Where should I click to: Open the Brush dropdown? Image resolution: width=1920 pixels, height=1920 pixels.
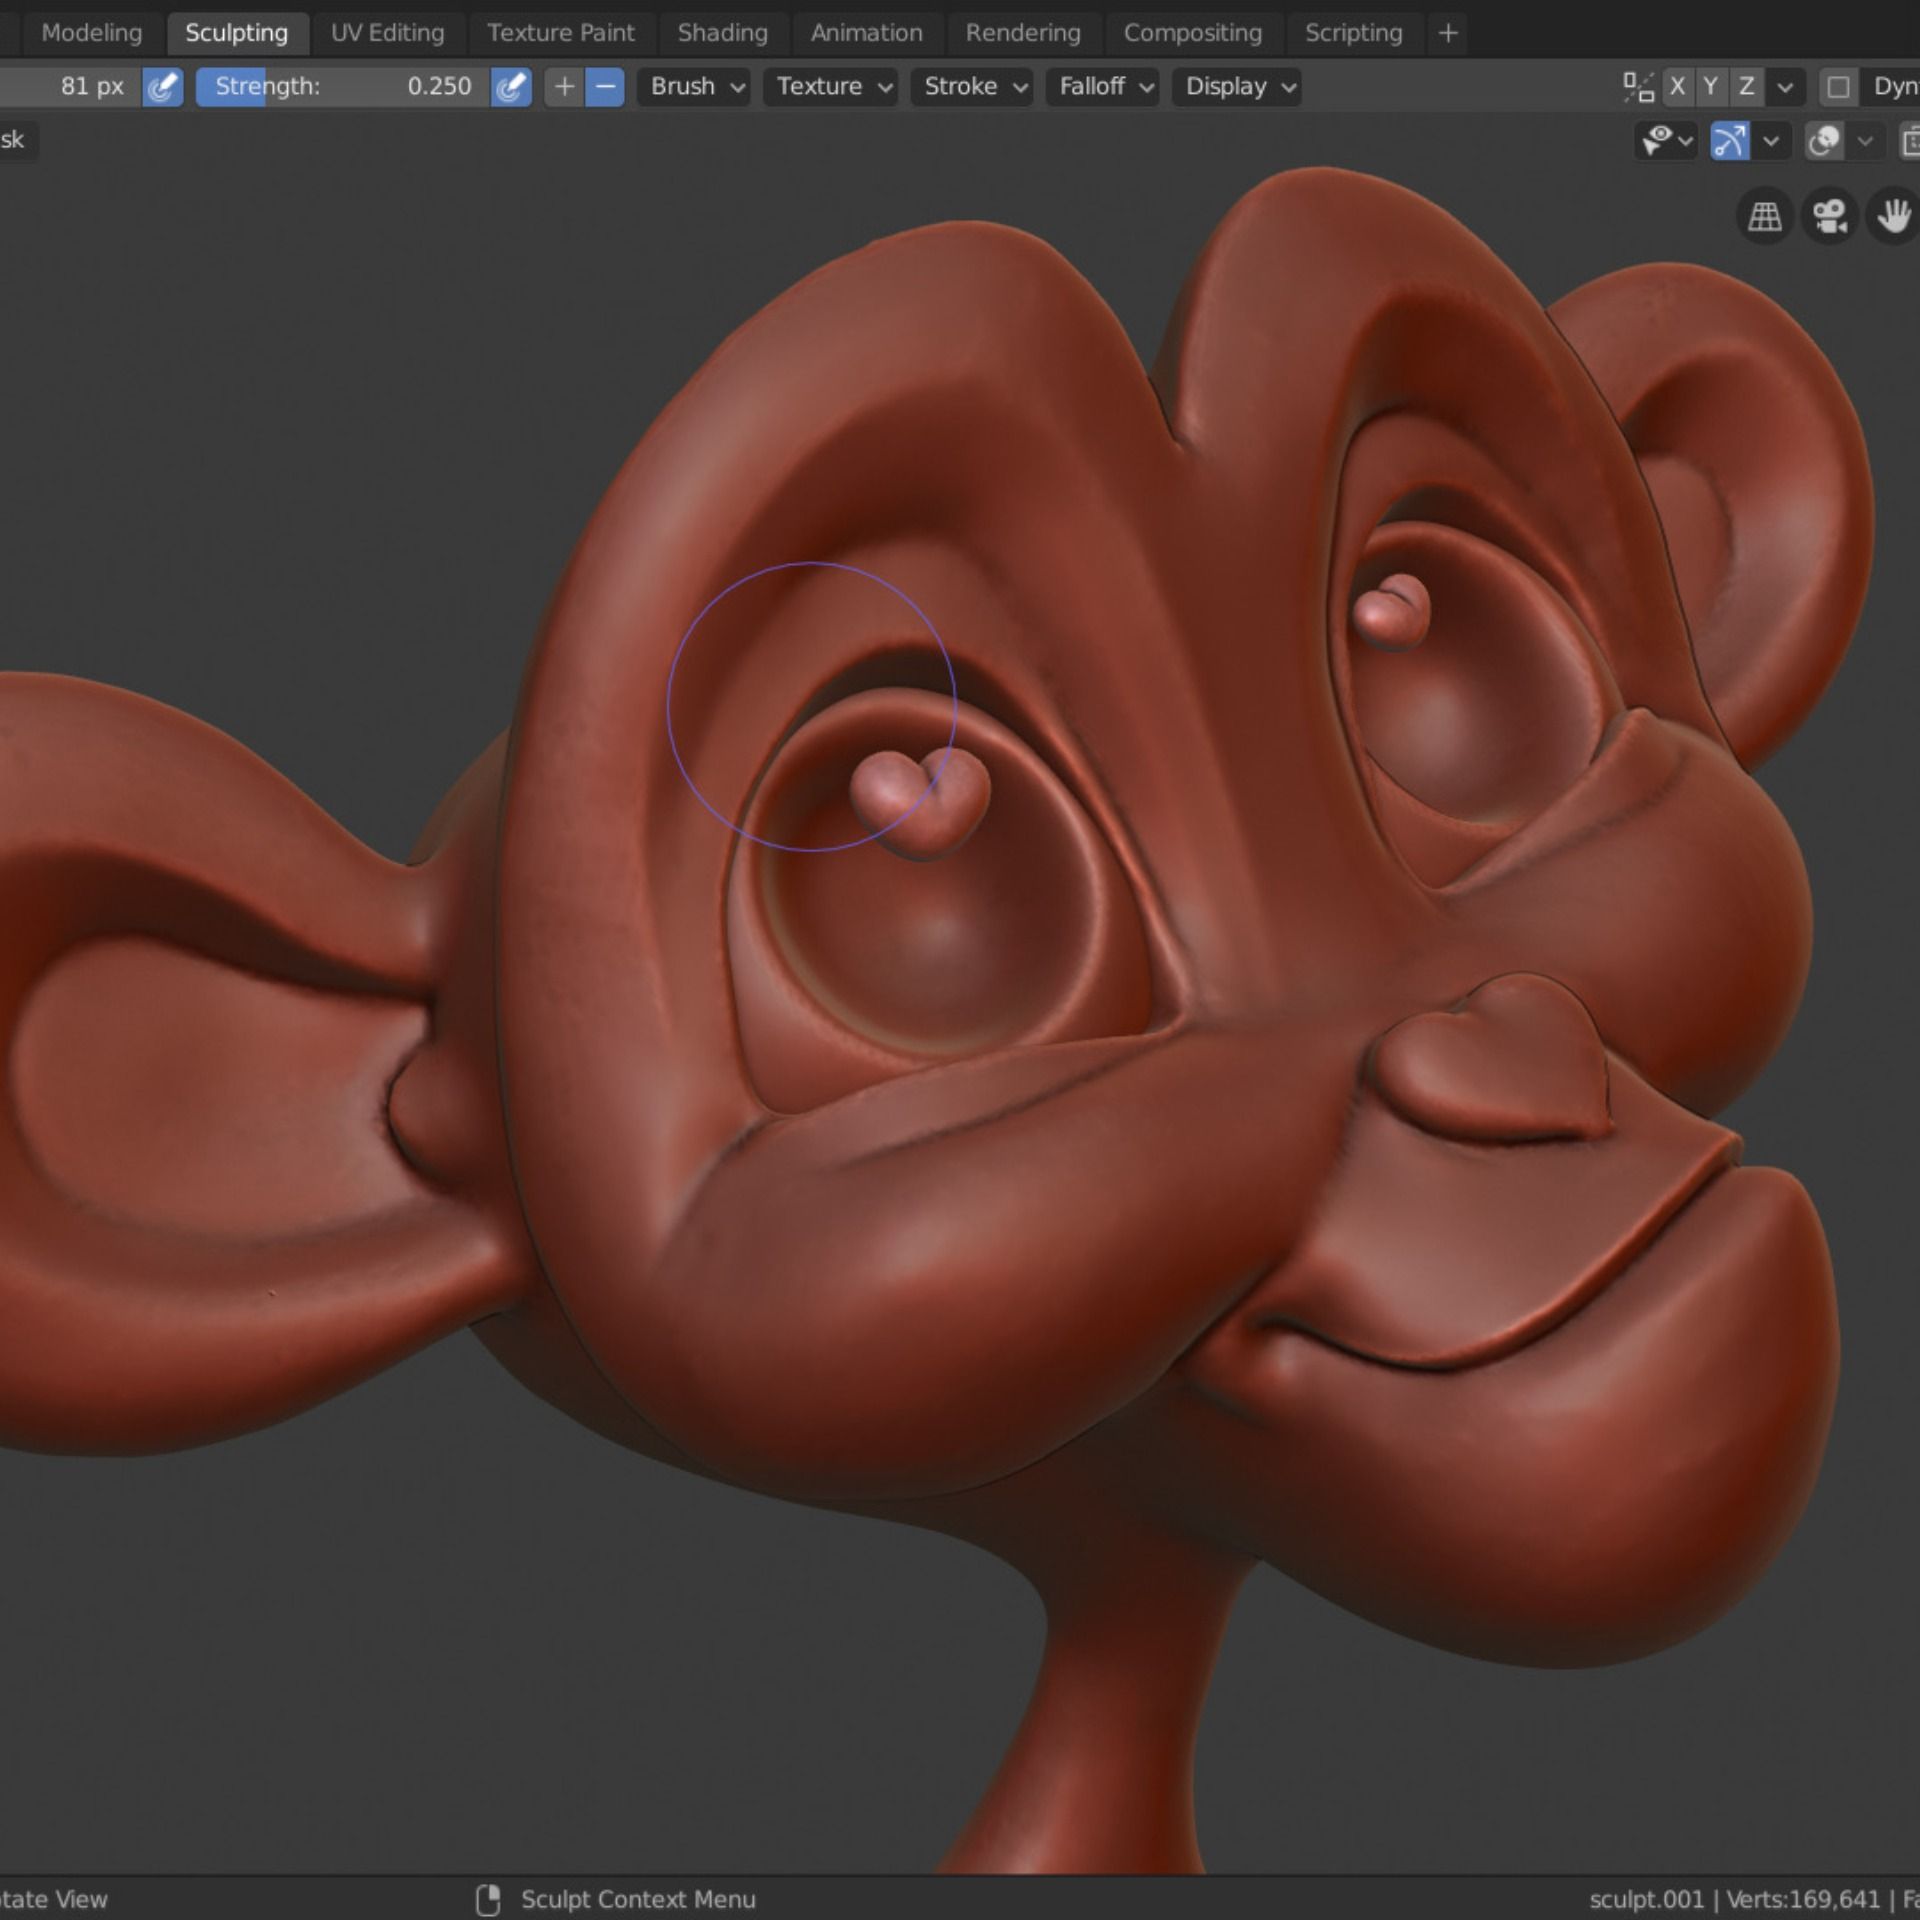click(x=695, y=87)
